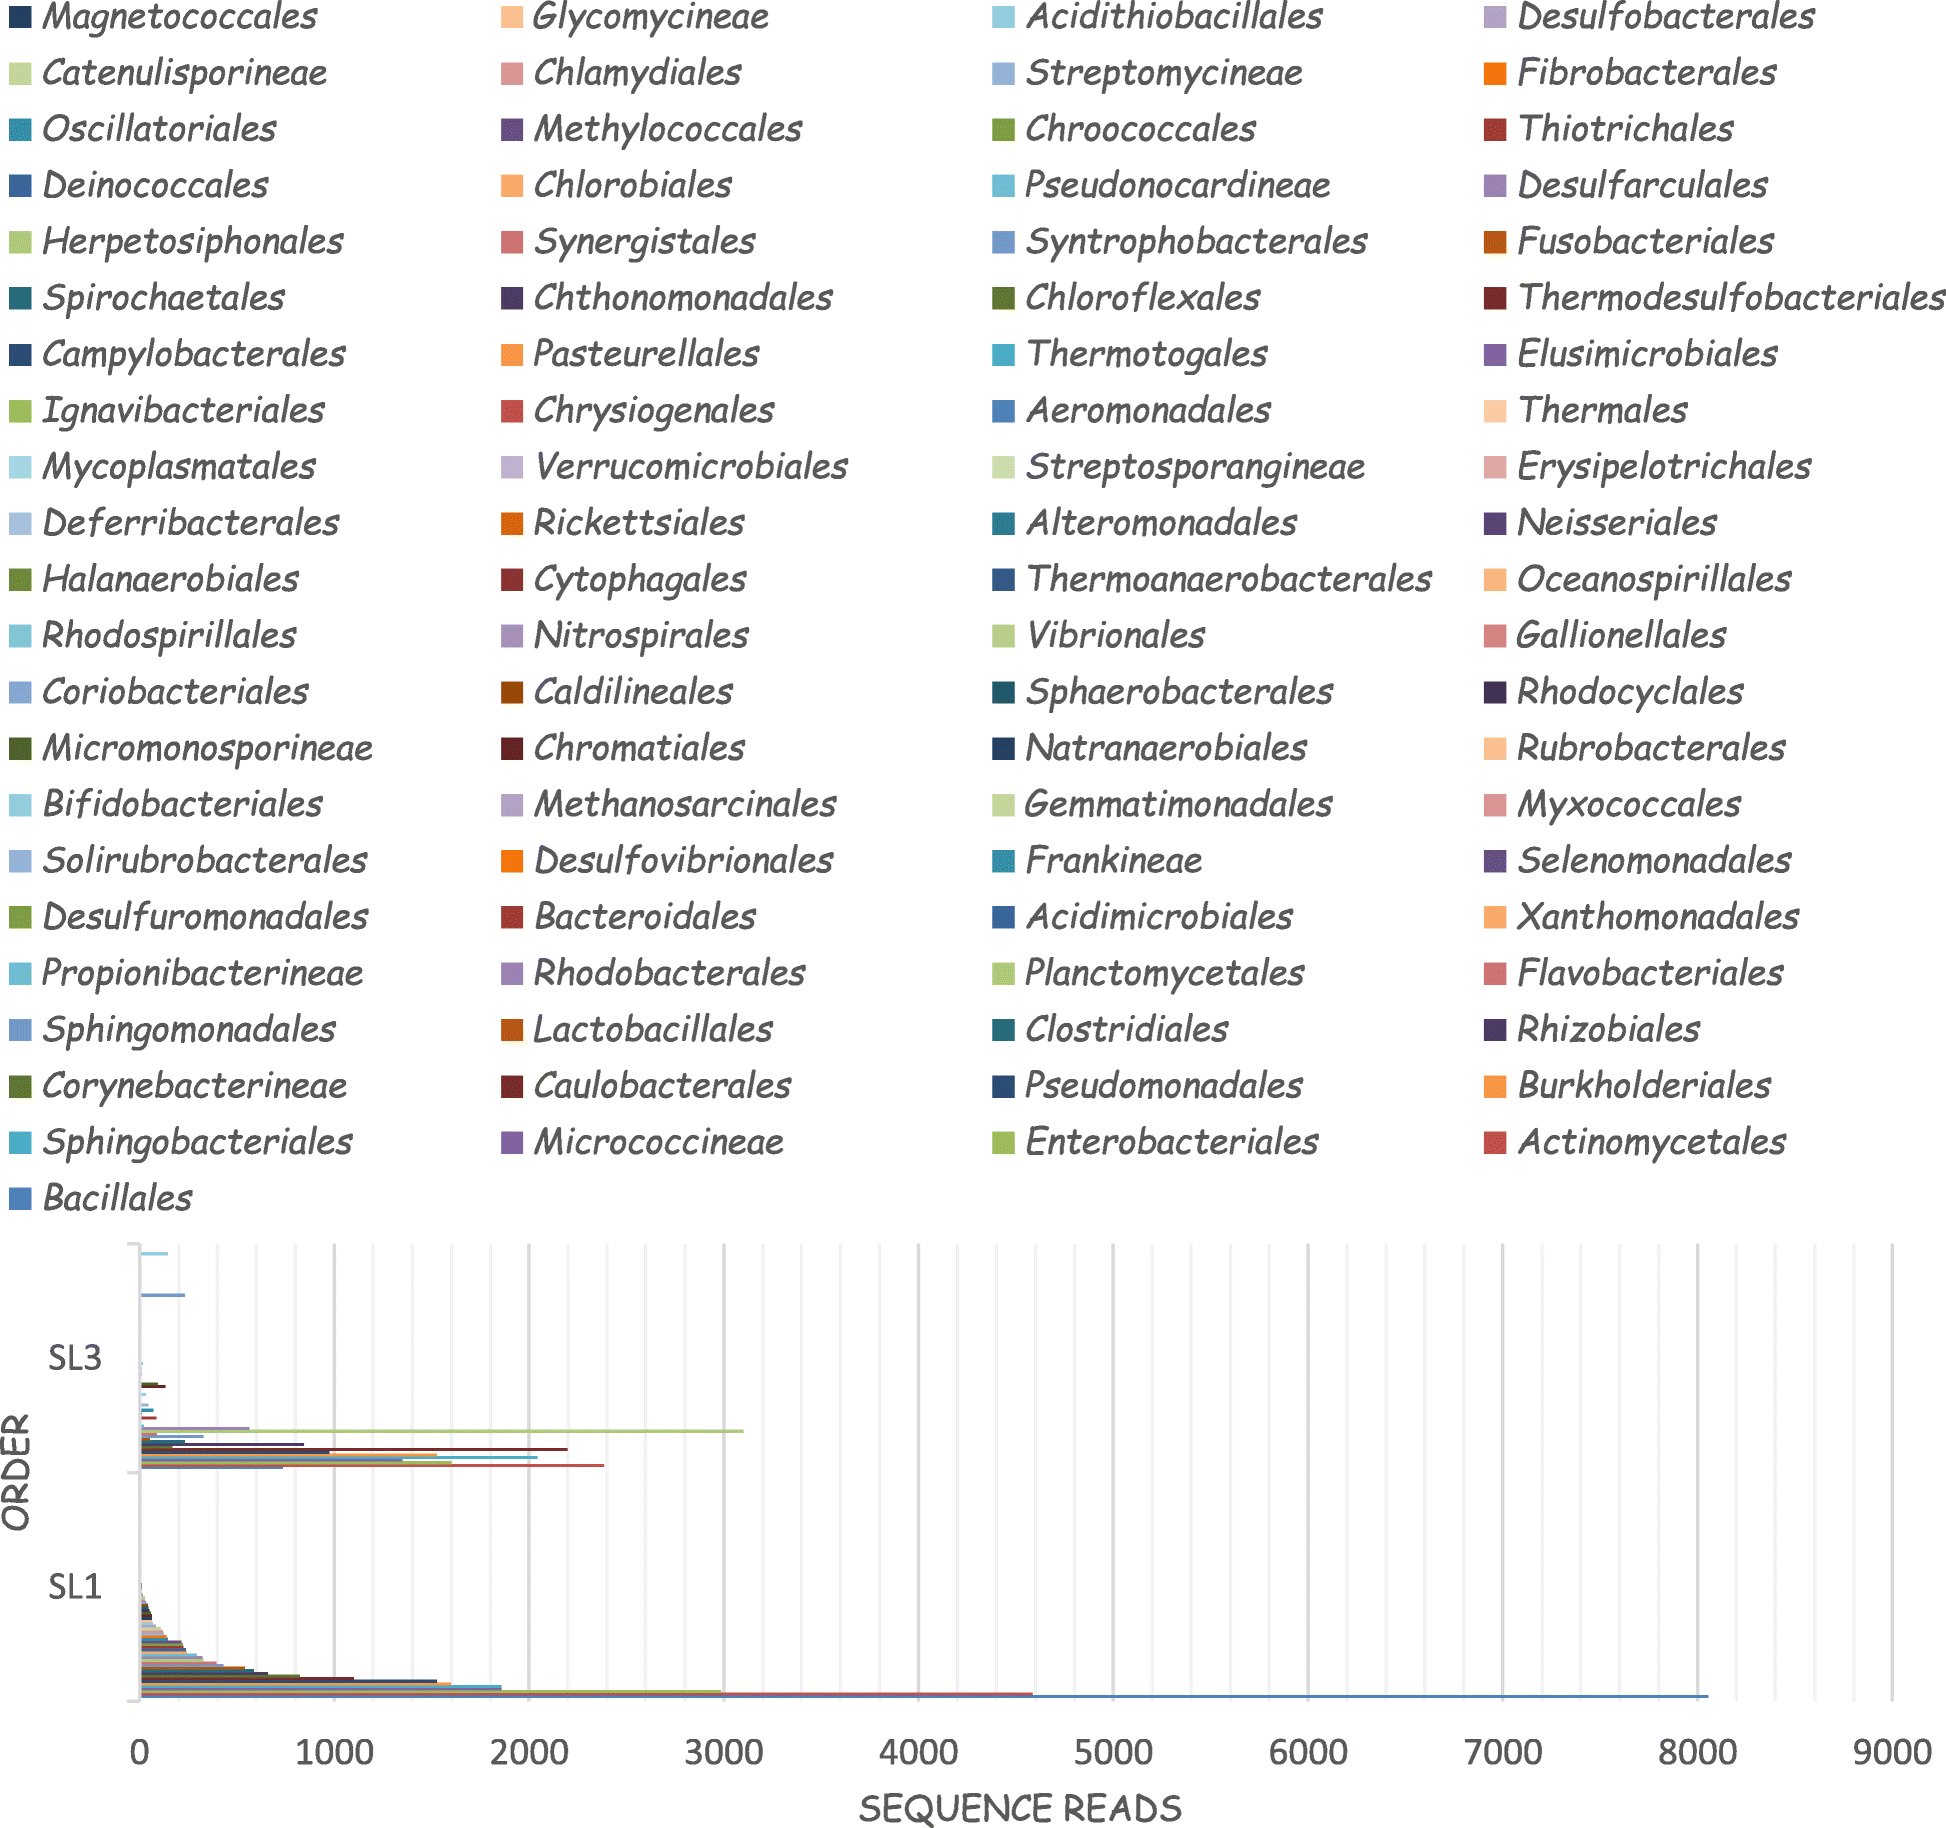
Task: Select the Ignavibacteriales legend label
Action: click(184, 410)
